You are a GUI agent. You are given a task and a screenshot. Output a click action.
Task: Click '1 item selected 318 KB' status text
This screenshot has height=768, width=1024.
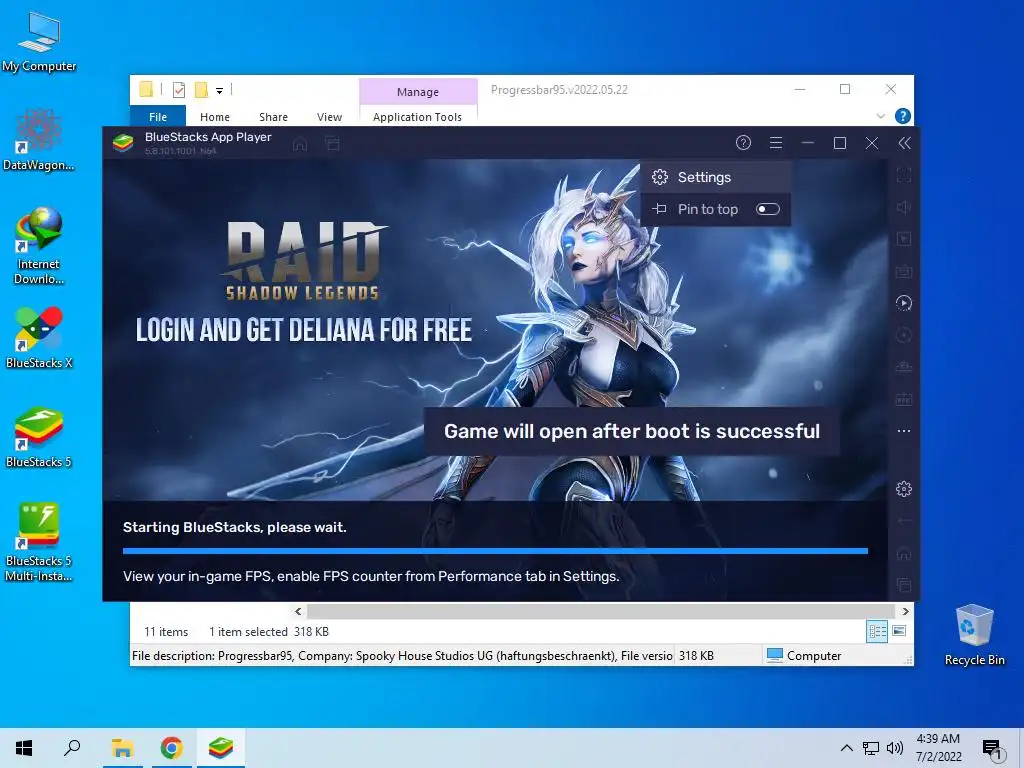[269, 632]
